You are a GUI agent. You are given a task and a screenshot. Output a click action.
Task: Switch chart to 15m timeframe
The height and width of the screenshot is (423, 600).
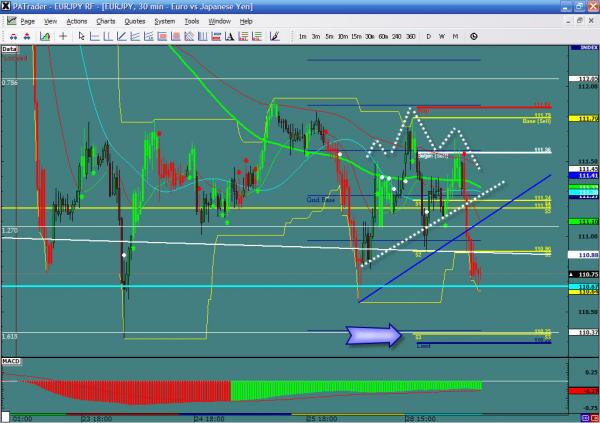pyautogui.click(x=355, y=36)
